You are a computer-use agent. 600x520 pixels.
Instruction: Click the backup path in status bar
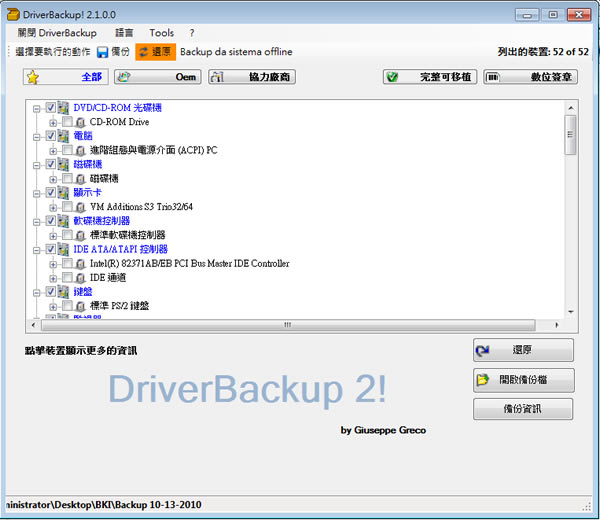(x=104, y=505)
